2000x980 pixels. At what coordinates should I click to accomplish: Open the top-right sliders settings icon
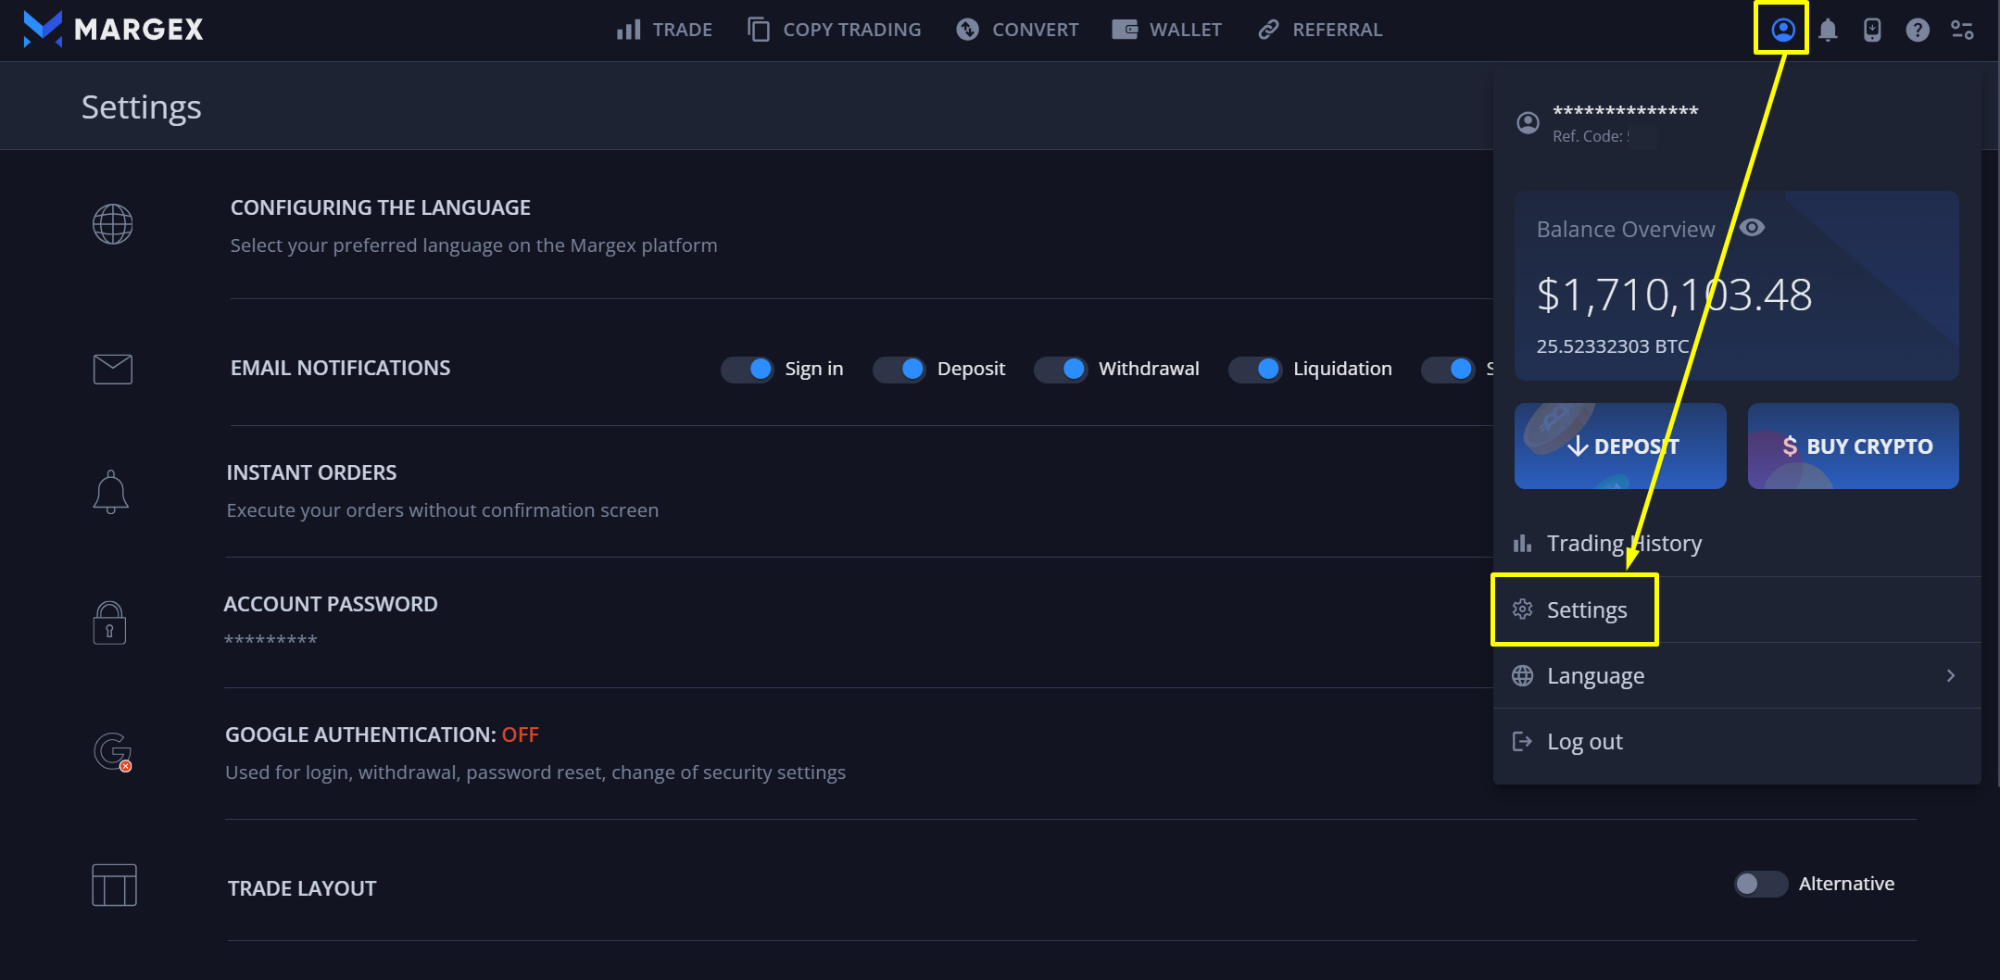(1962, 30)
